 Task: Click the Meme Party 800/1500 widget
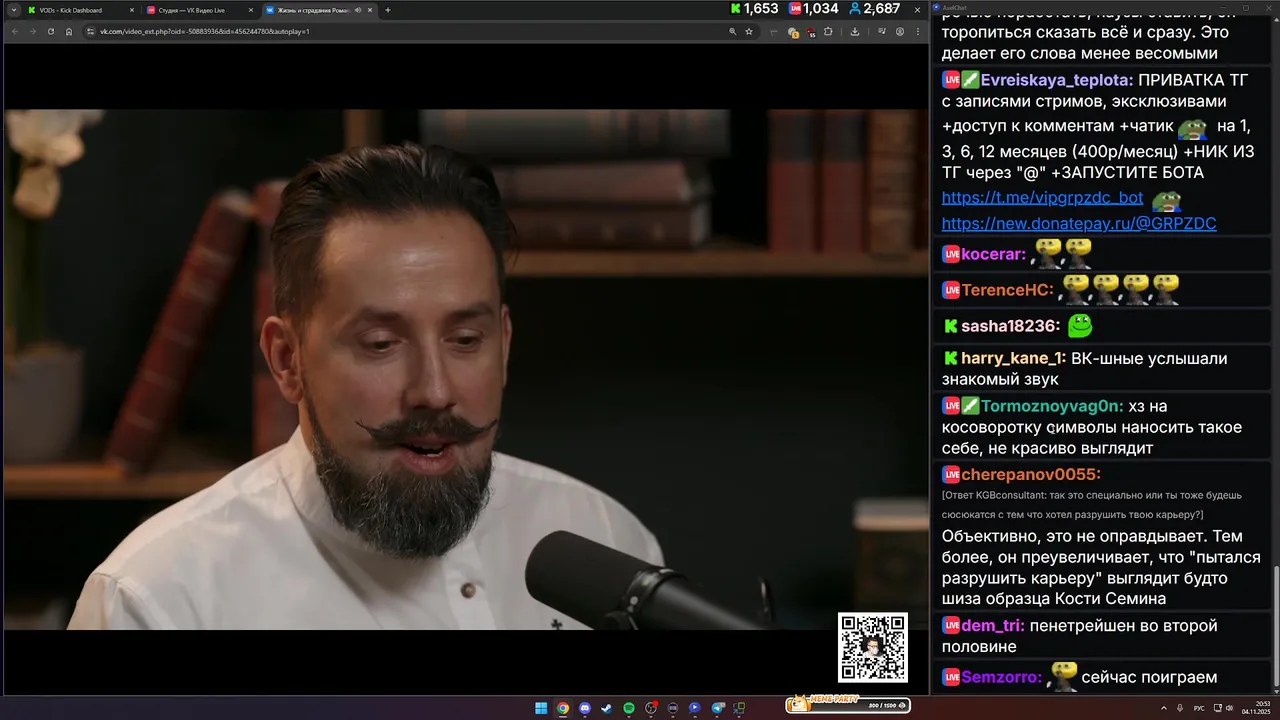pos(848,705)
